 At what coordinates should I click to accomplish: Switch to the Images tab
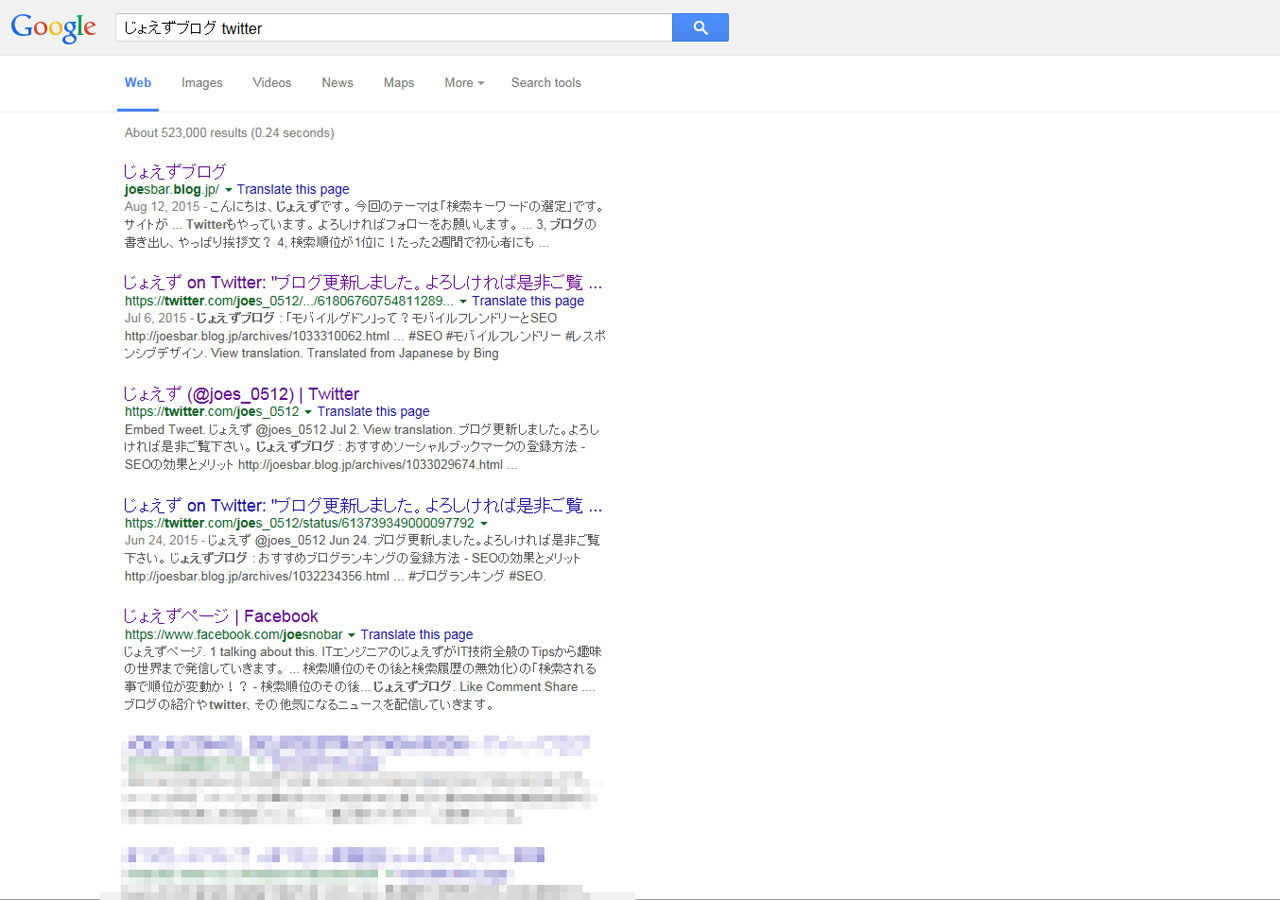(202, 83)
